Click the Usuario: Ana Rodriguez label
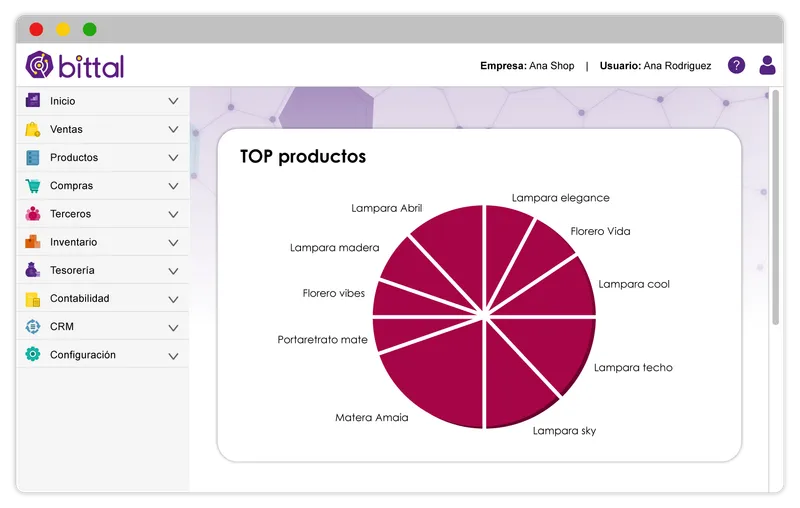This screenshot has width=800, height=508. (655, 66)
